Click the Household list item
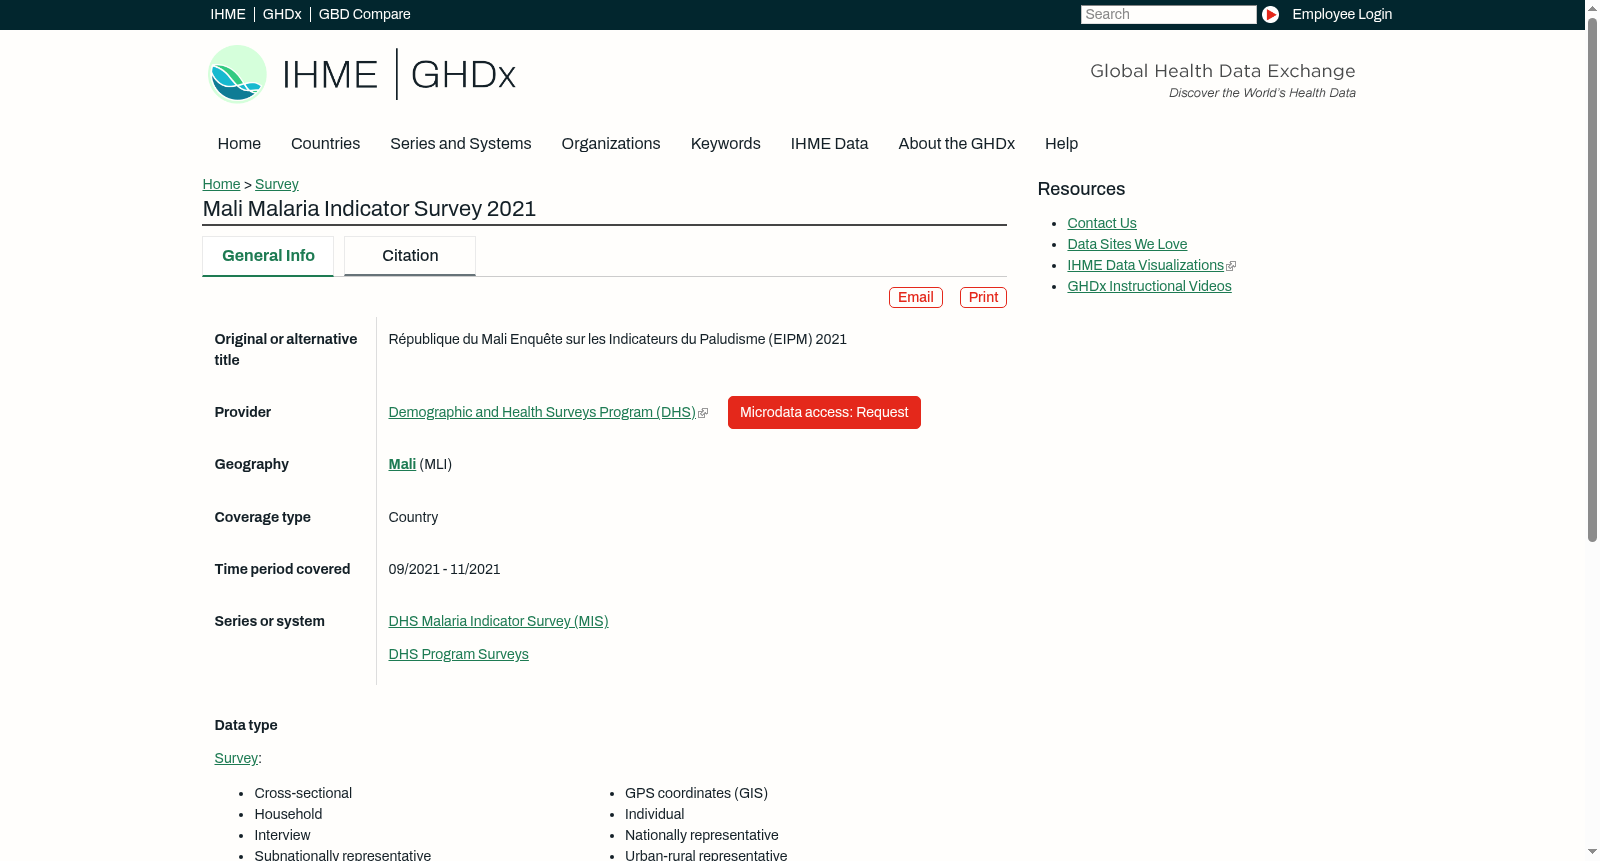This screenshot has width=1600, height=861. 288,814
